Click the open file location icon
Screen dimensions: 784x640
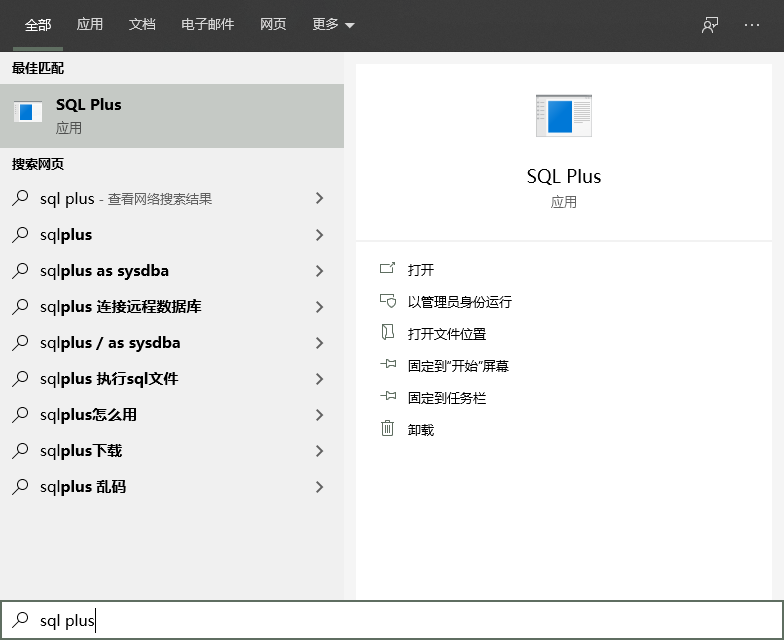388,332
